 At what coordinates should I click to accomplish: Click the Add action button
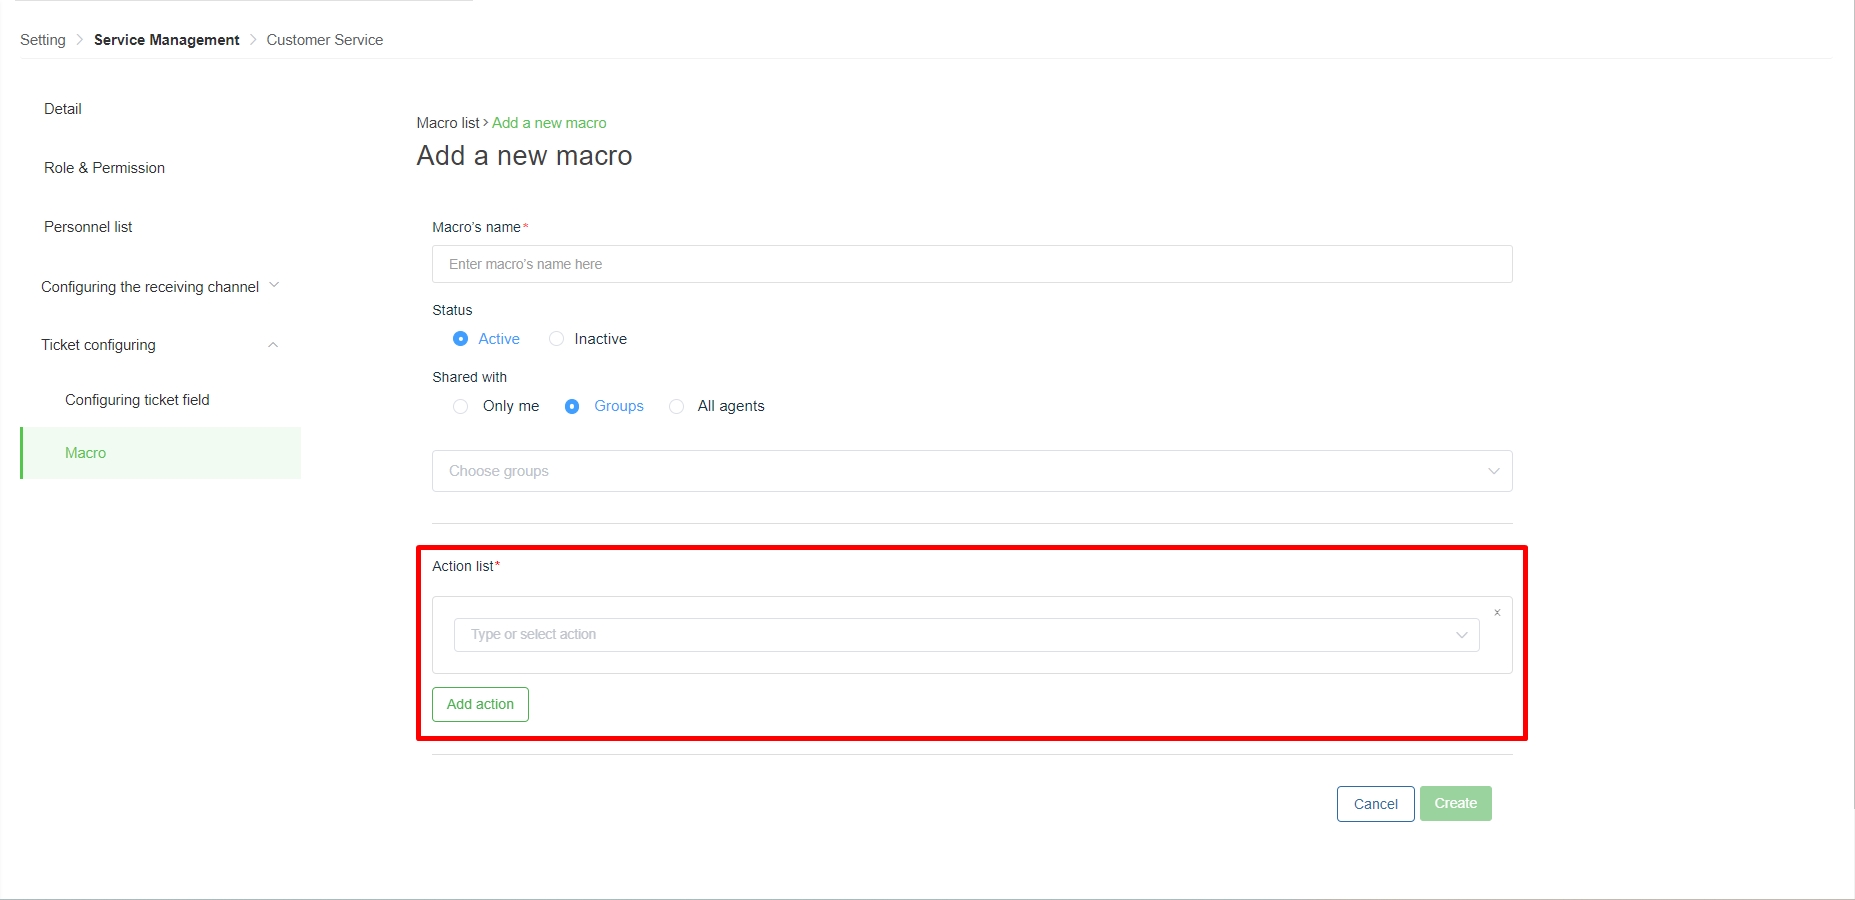tap(480, 704)
